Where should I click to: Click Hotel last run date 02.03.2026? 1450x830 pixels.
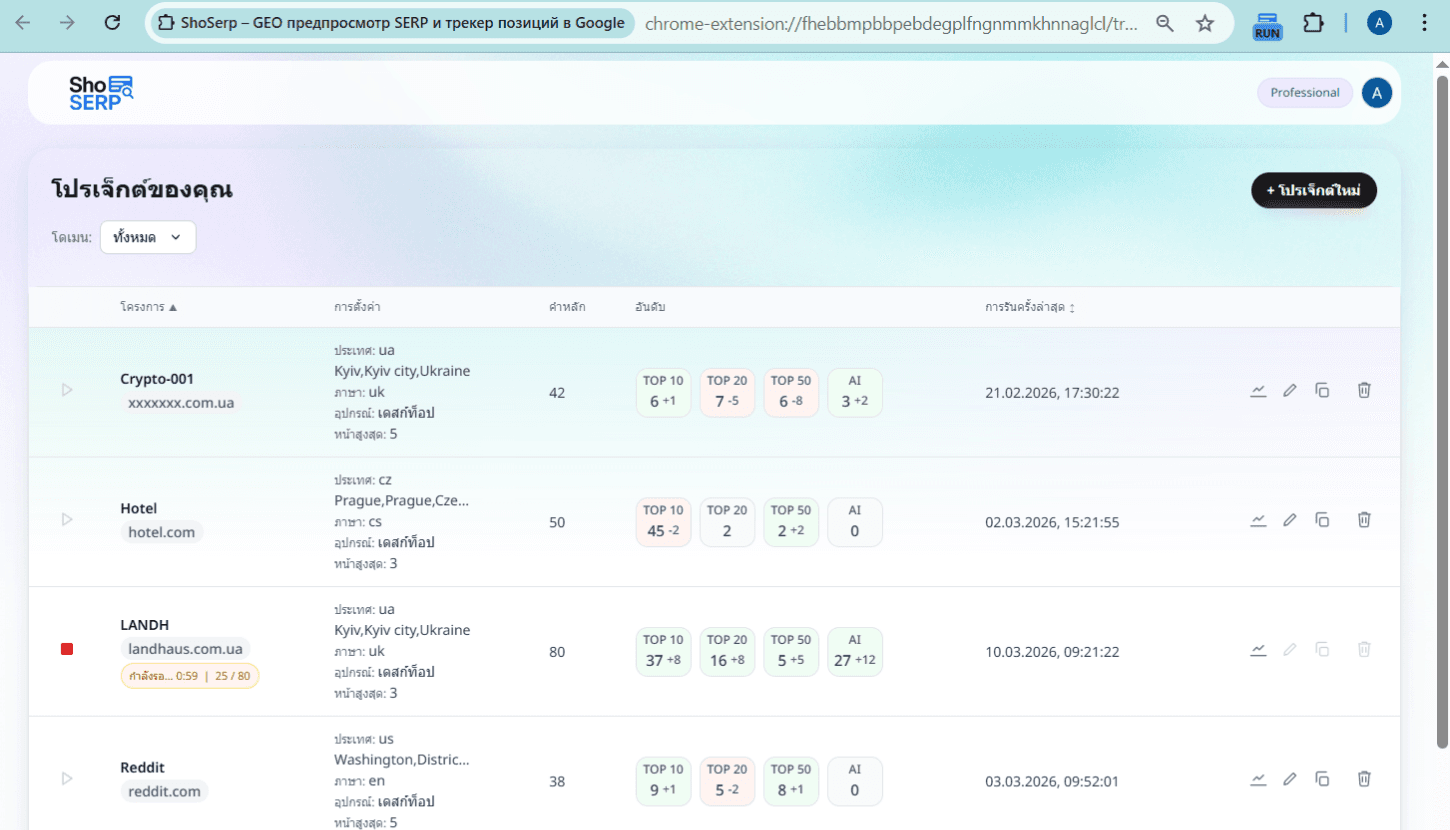1052,522
